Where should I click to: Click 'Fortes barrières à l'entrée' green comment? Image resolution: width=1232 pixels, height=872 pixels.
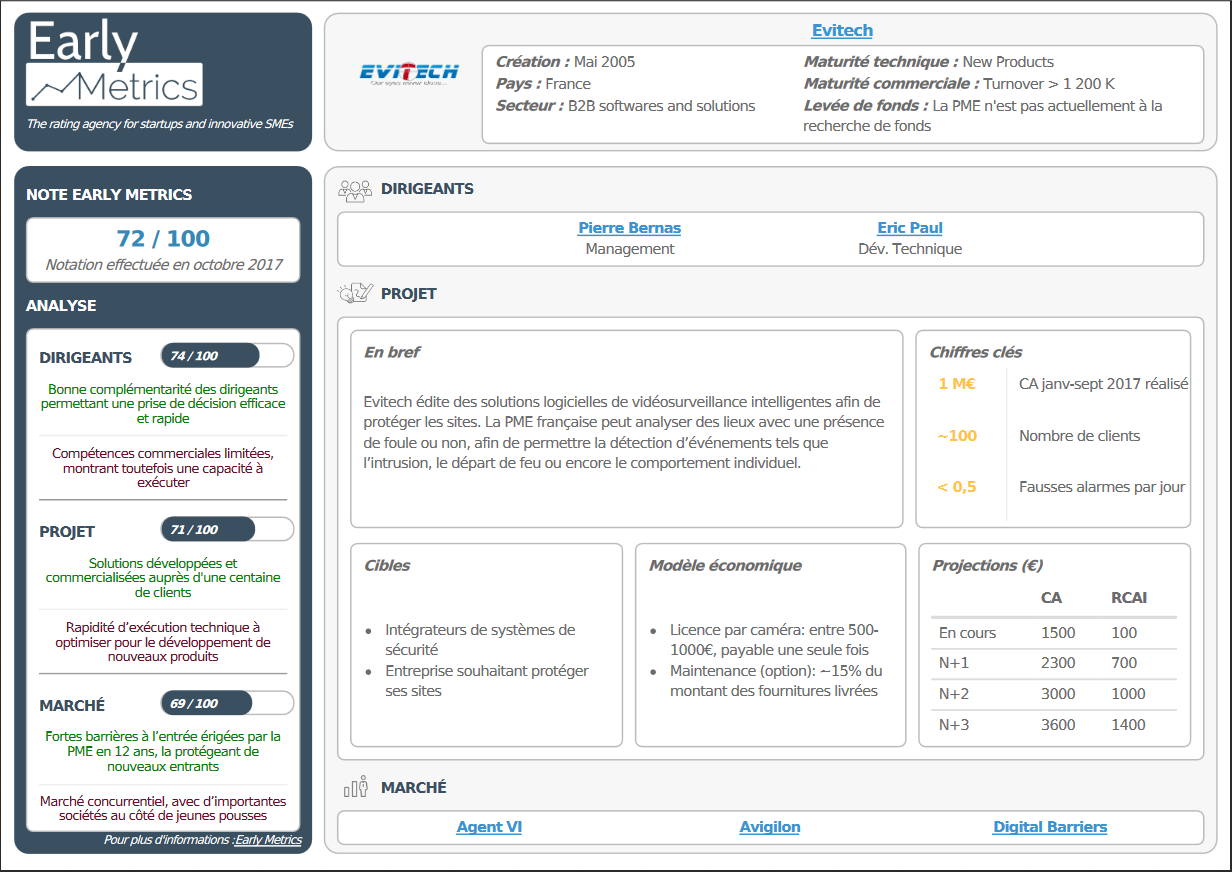point(163,751)
